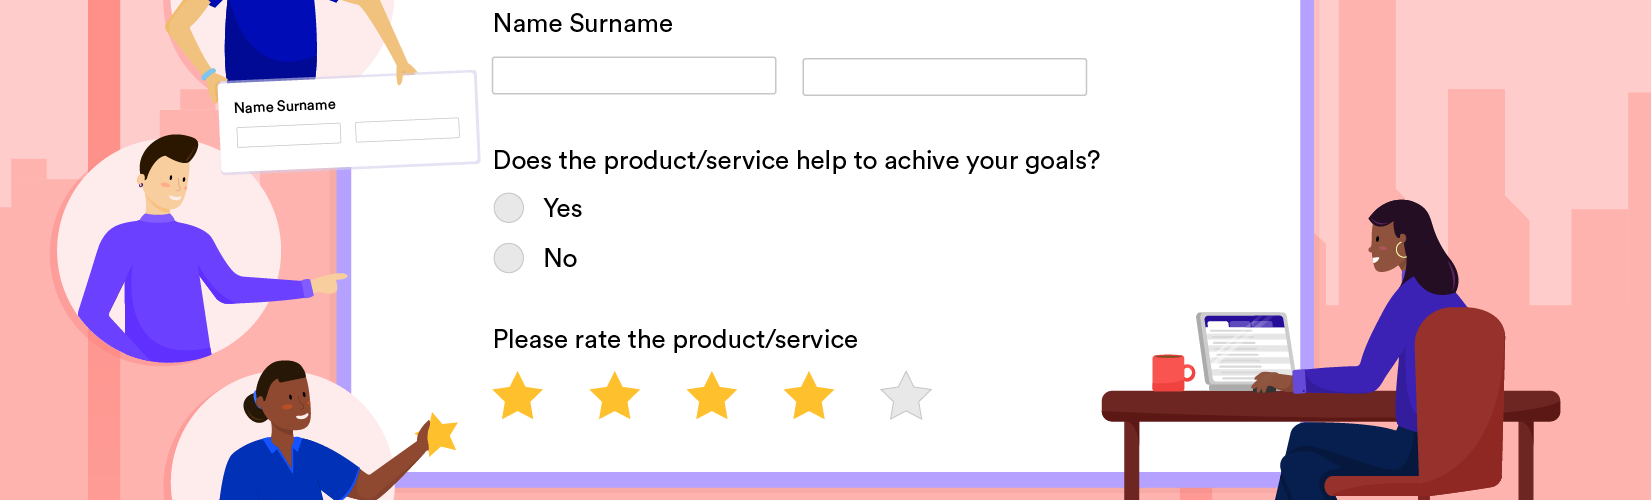Select the No radio button

[x=509, y=258]
